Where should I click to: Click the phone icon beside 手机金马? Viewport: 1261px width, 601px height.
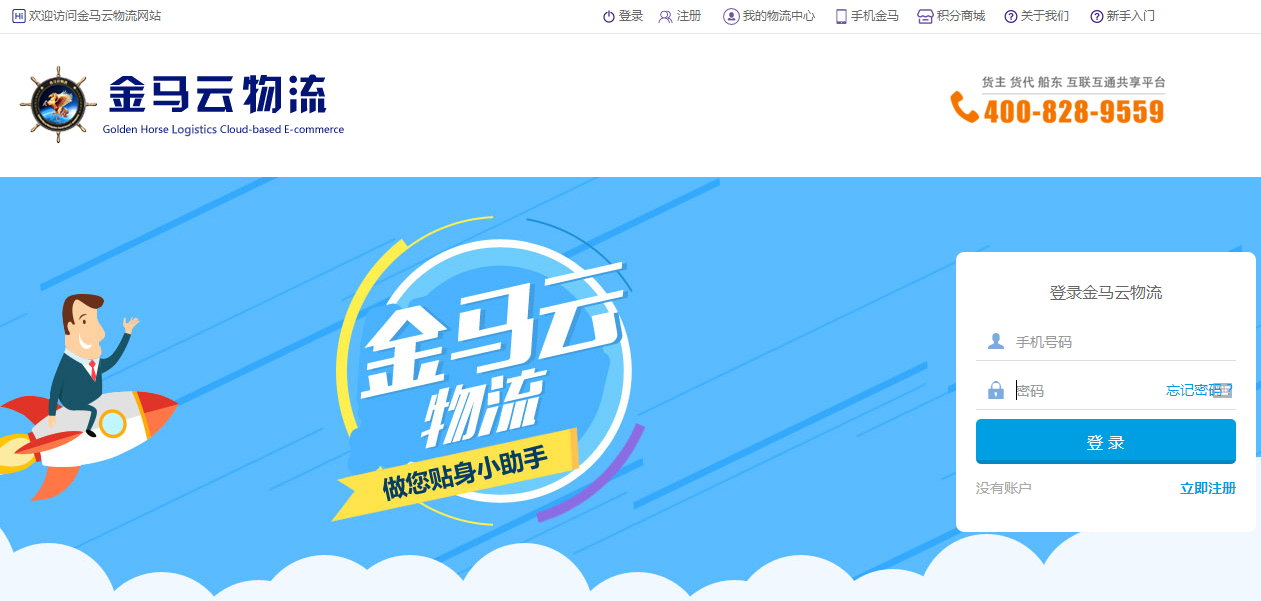click(841, 16)
